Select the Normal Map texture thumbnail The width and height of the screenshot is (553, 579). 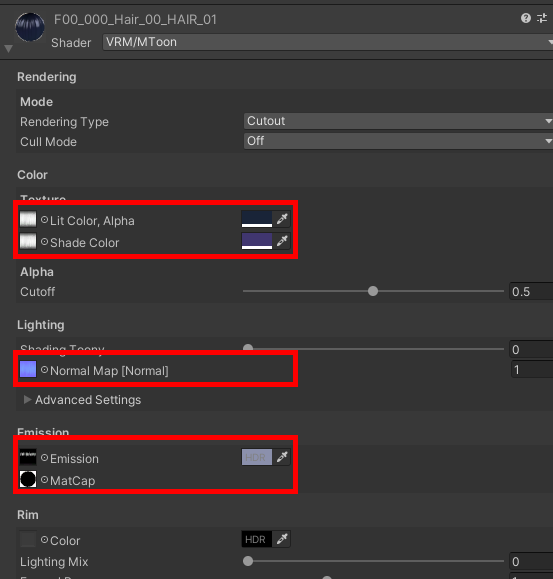point(28,369)
